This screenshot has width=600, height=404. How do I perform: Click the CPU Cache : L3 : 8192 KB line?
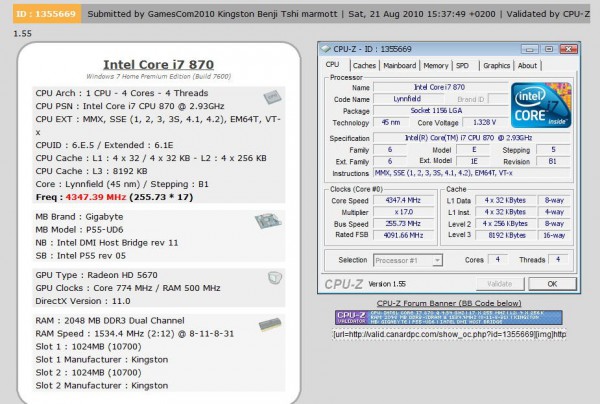point(91,171)
